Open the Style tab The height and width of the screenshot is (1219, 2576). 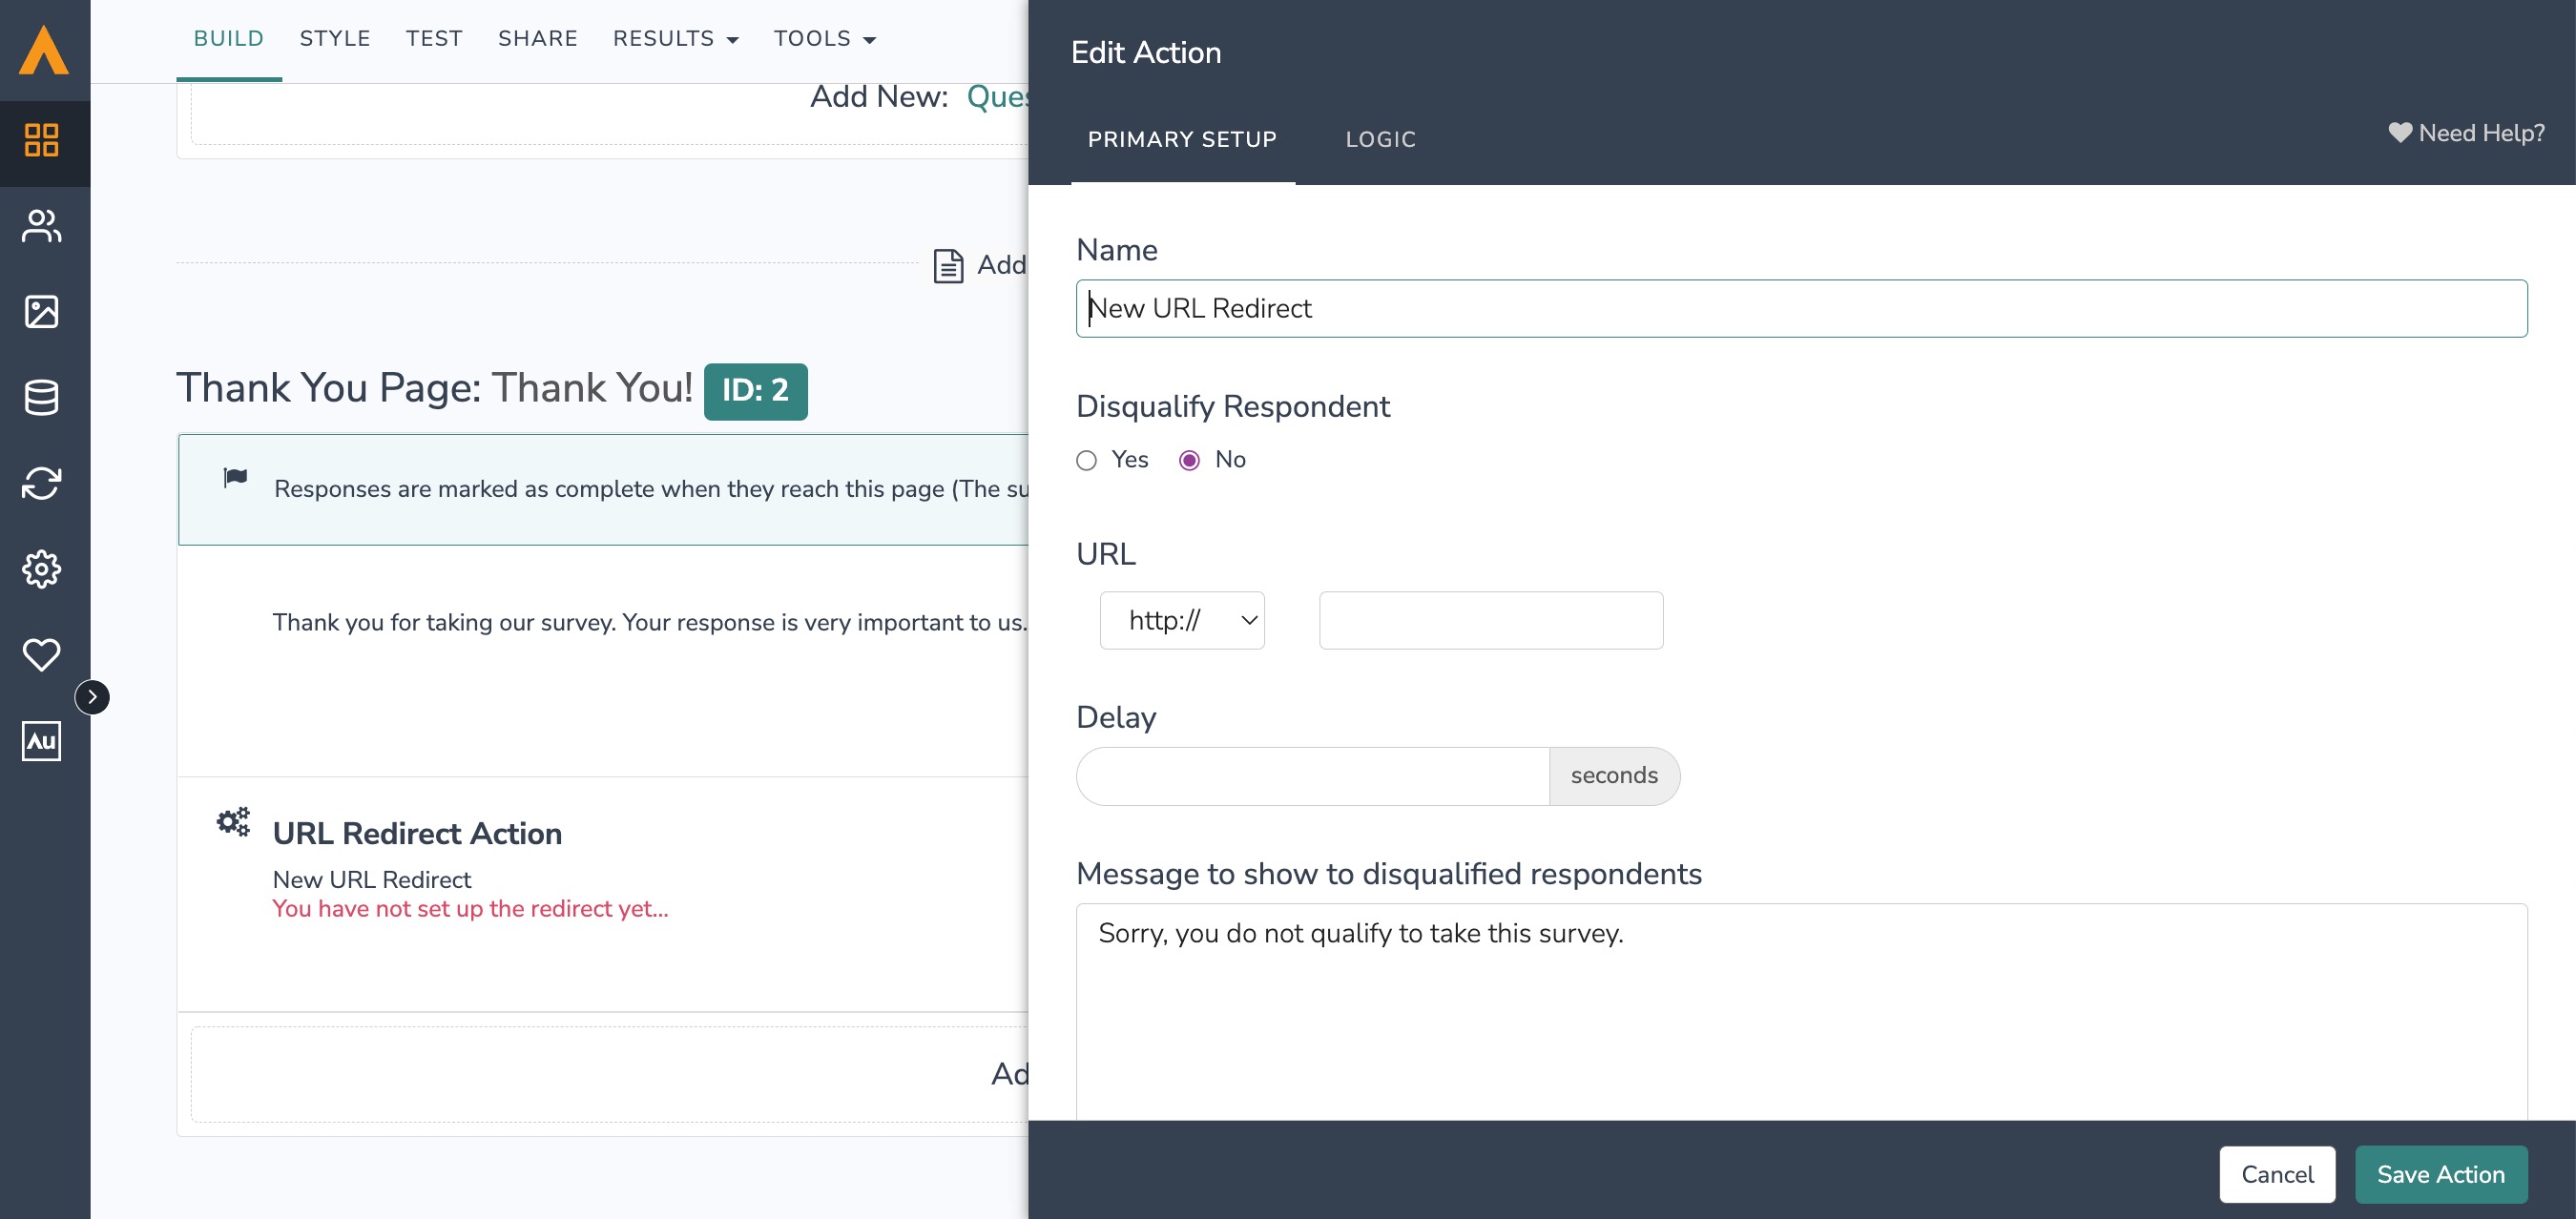click(x=335, y=38)
